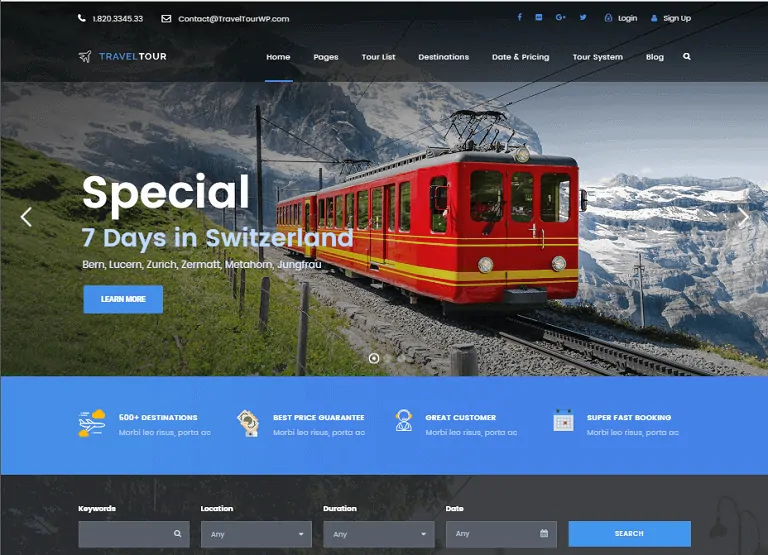Click the Login link

click(627, 18)
